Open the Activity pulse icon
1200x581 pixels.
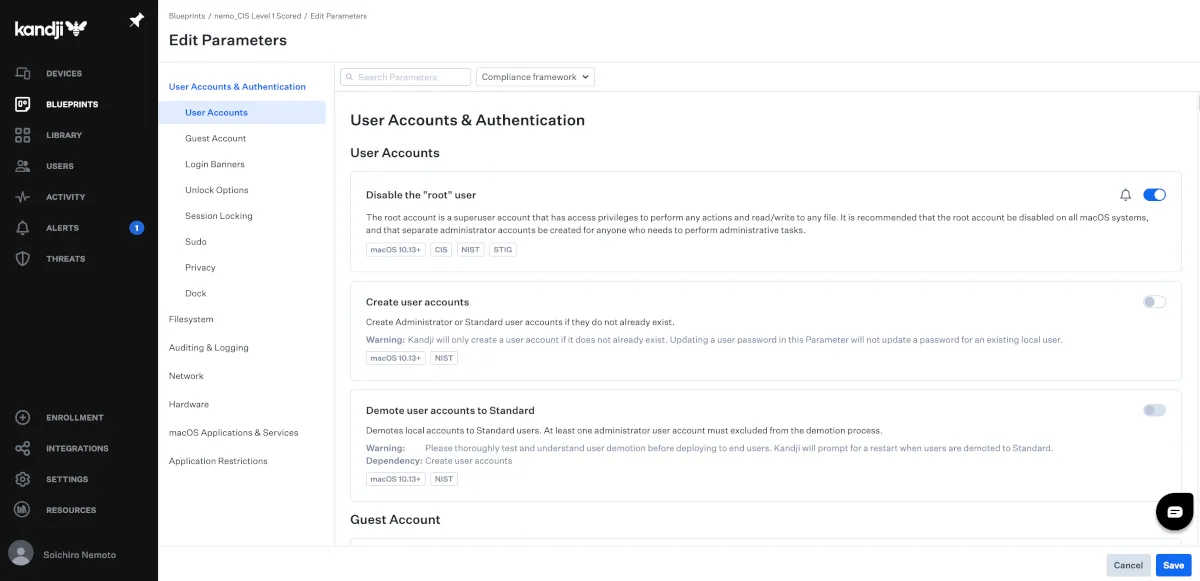pos(22,197)
